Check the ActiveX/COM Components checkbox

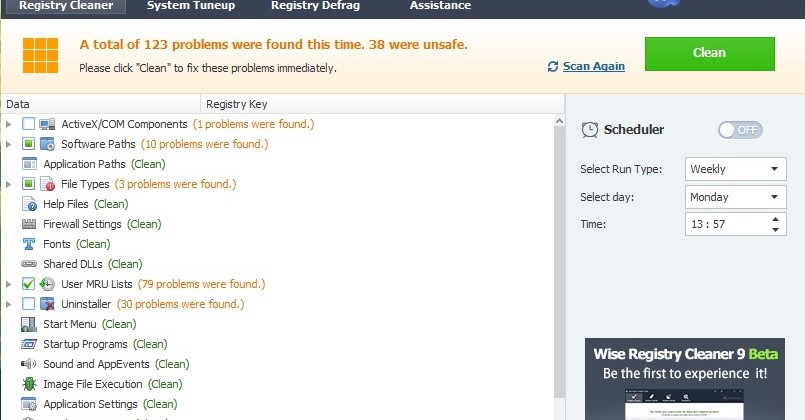pos(28,124)
